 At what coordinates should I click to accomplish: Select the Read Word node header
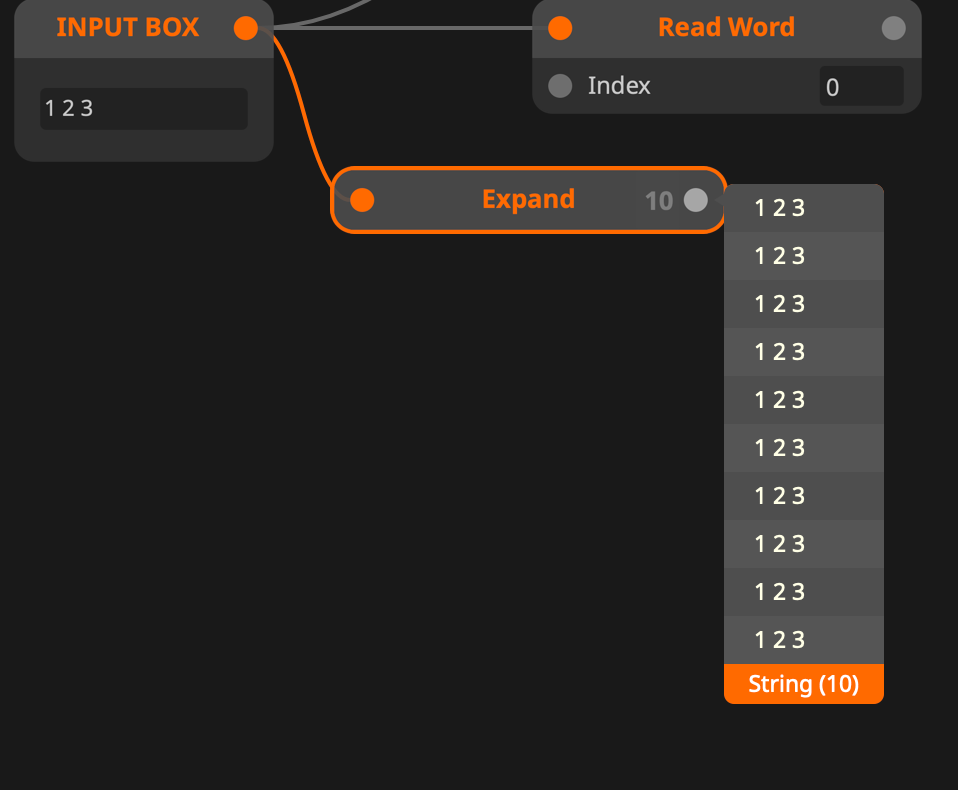[x=726, y=28]
